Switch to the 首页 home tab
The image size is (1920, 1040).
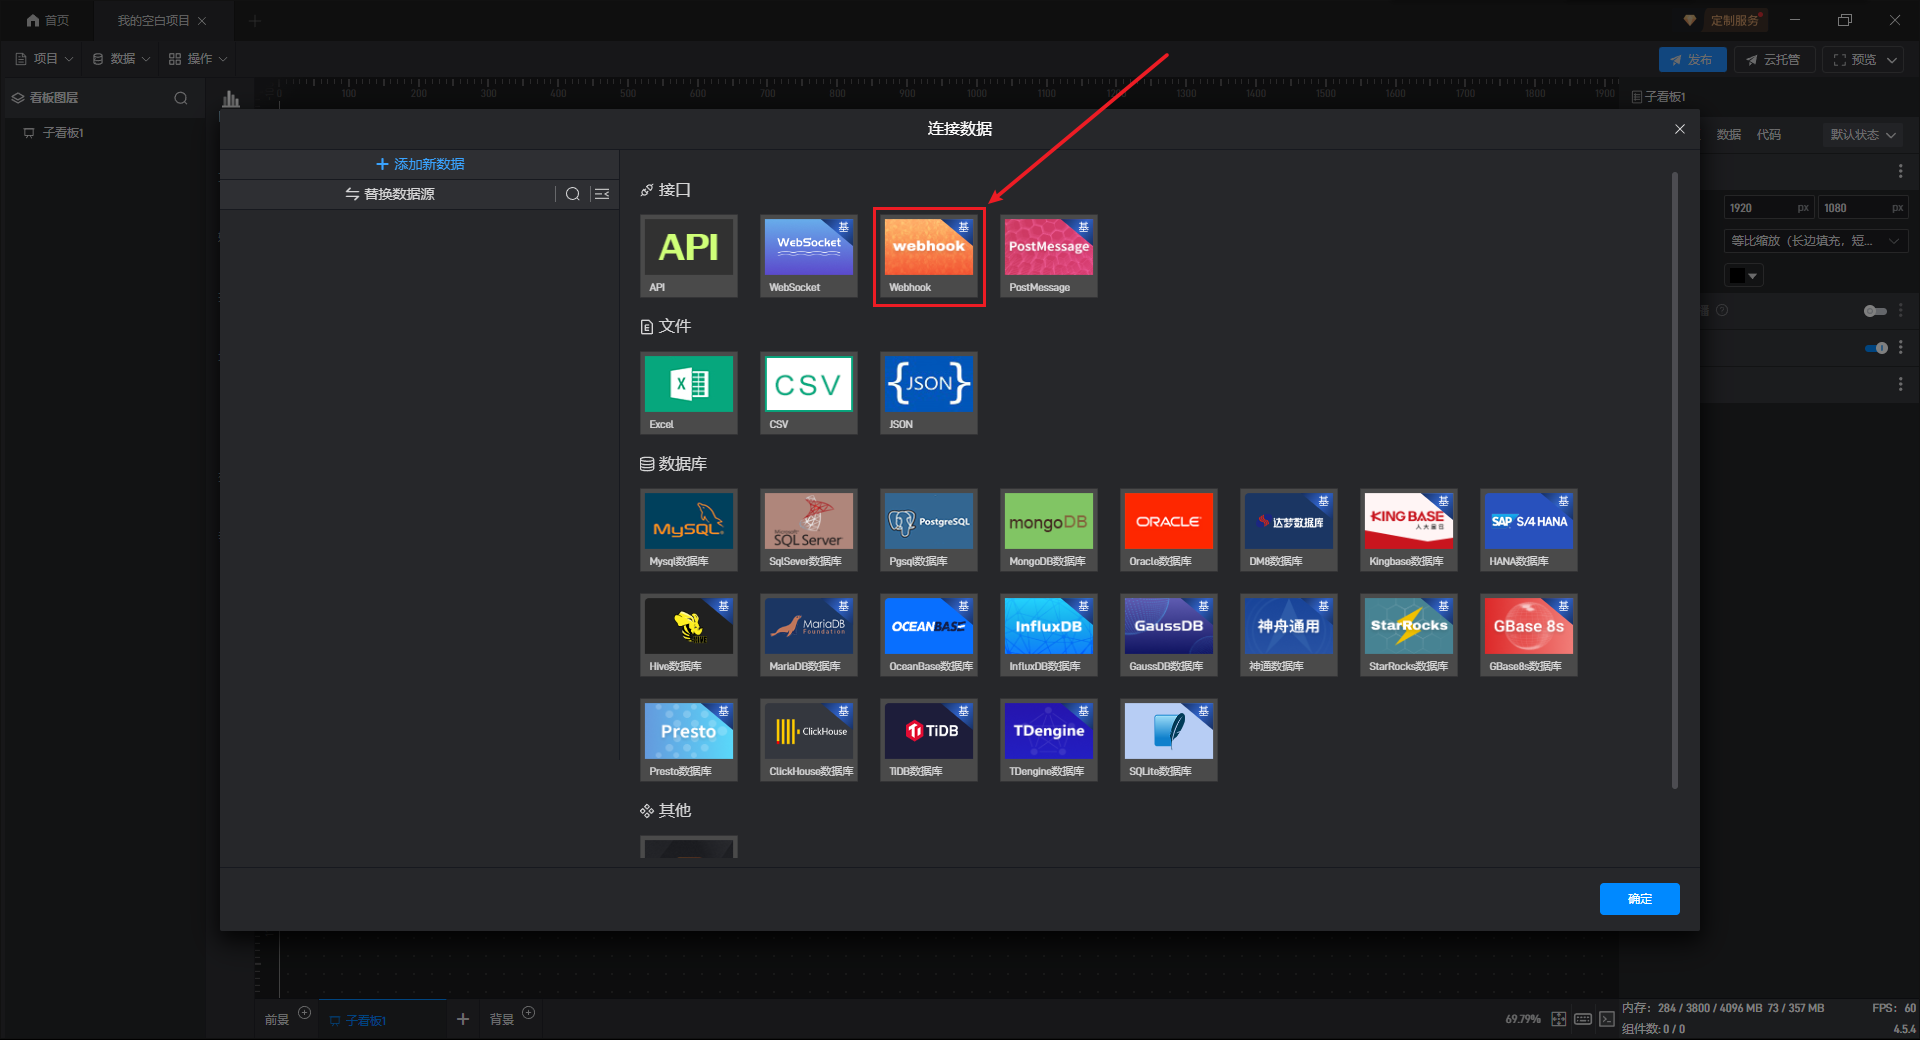tap(48, 20)
